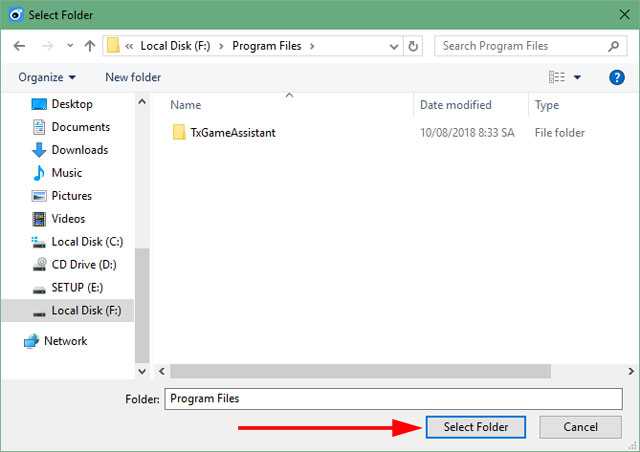Click the CD Drive (D:) disc icon
640x452 pixels.
pos(40,264)
